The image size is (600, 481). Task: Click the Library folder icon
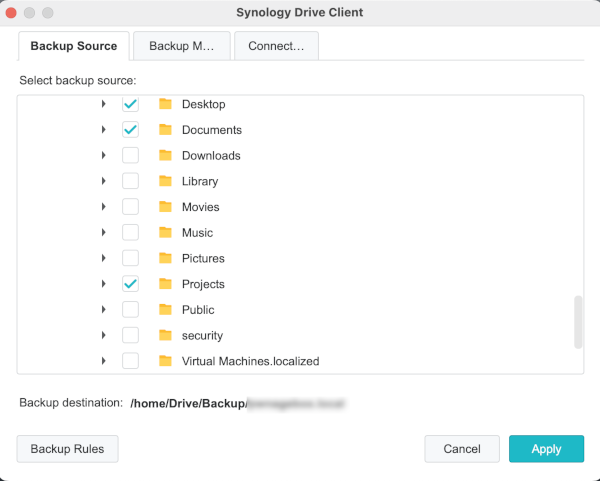165,181
